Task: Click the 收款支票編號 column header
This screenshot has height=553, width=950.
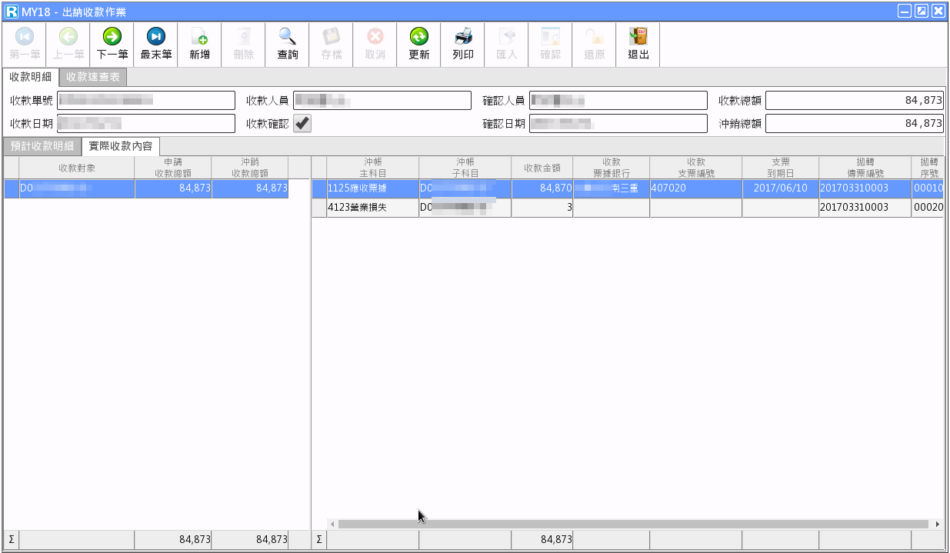Action: click(696, 168)
